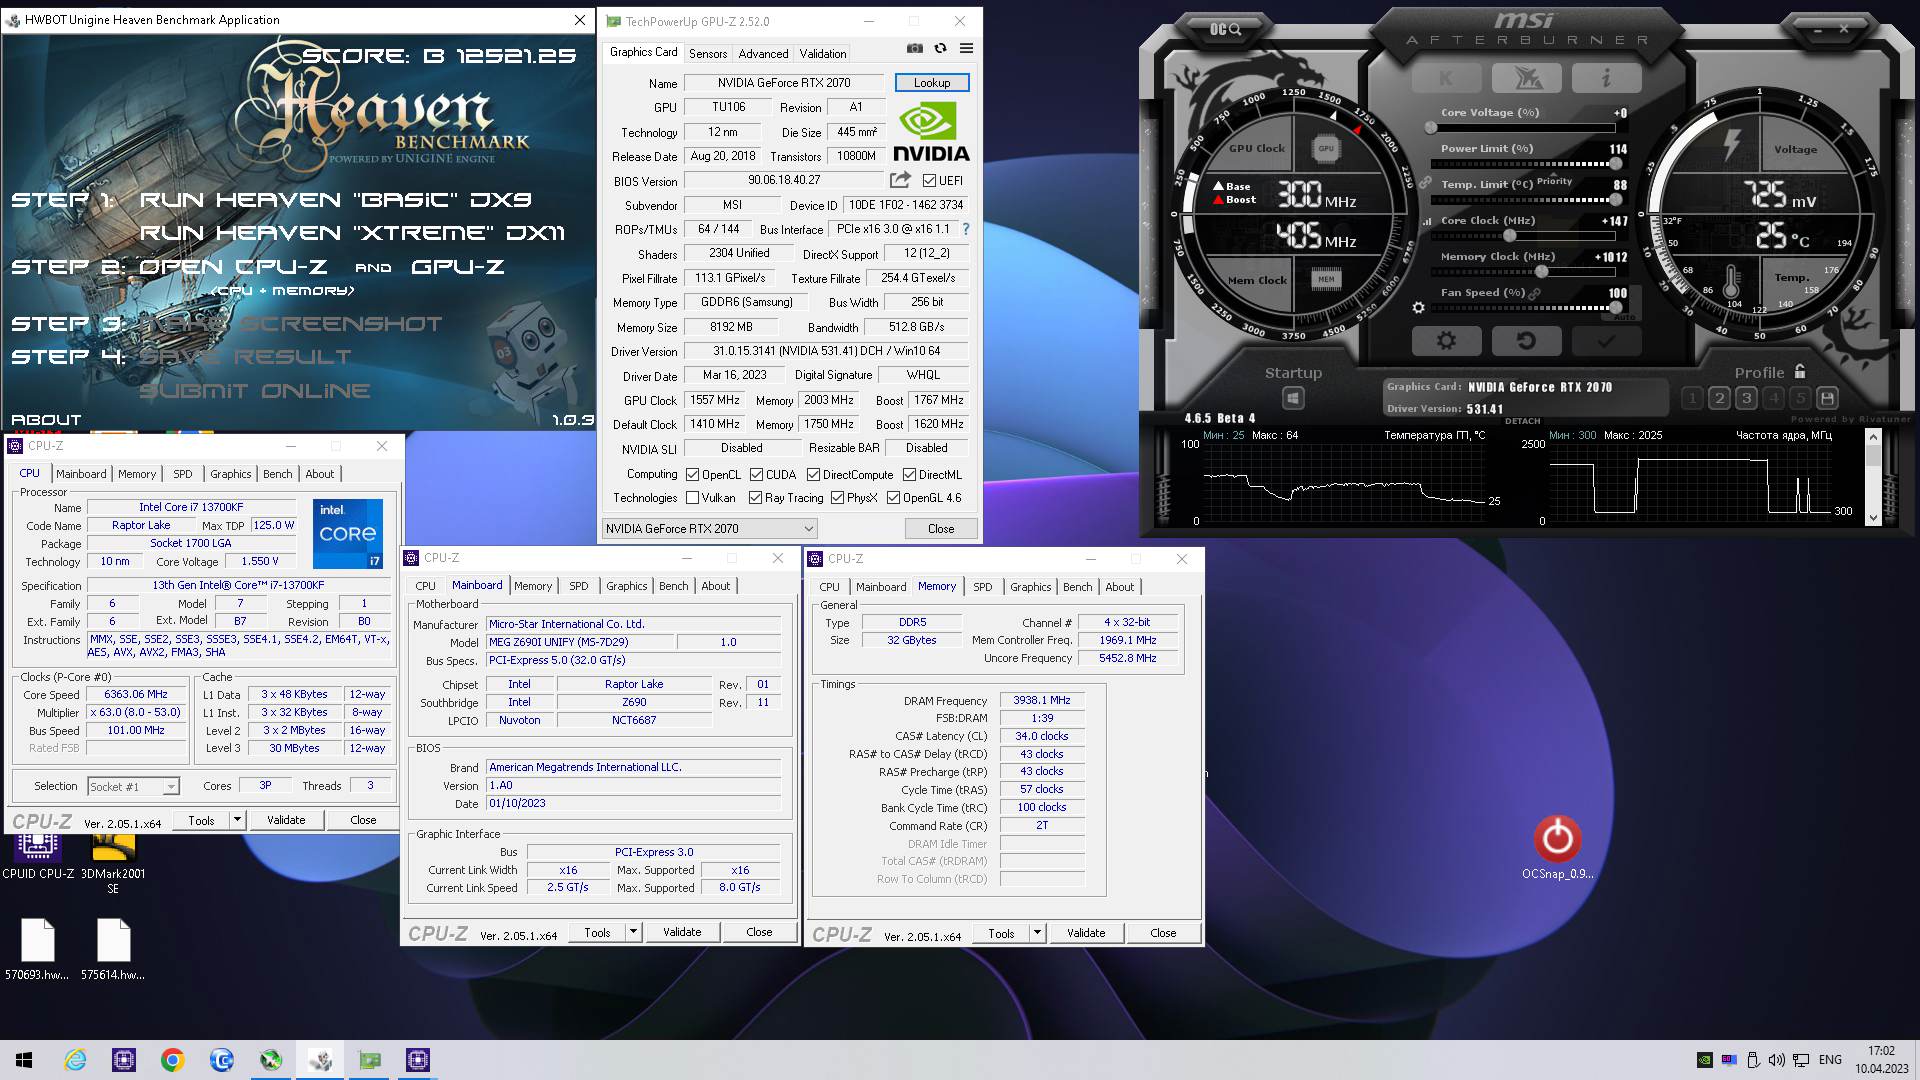This screenshot has height=1080, width=1920.
Task: Open the Socket #1 selection dropdown in CPU-Z
Action: 134,786
